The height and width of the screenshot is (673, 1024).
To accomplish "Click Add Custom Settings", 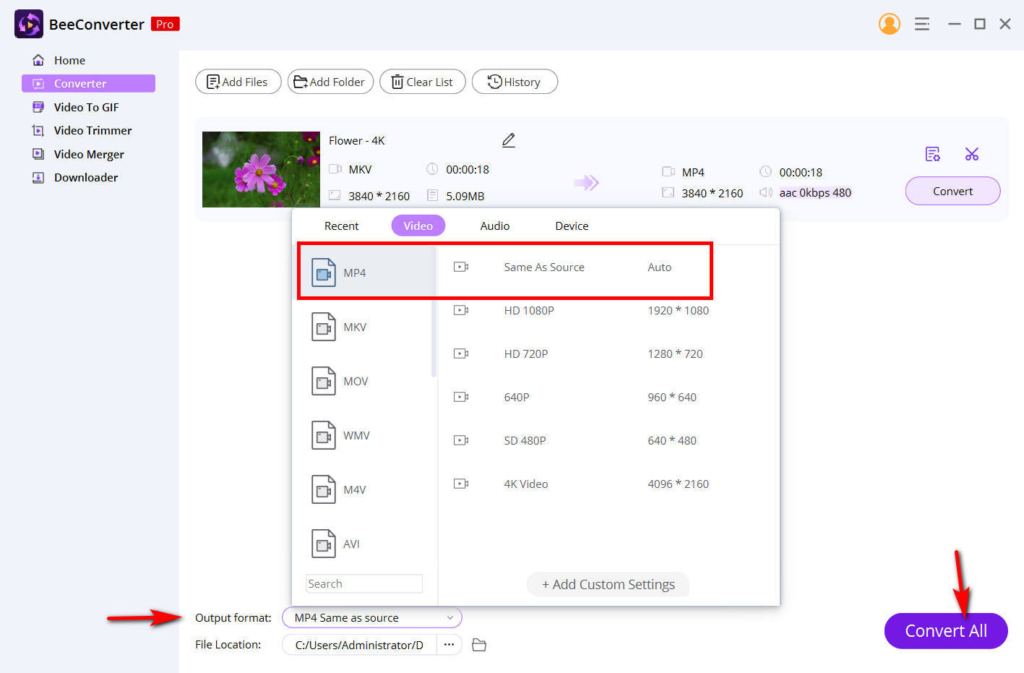I will tap(608, 584).
